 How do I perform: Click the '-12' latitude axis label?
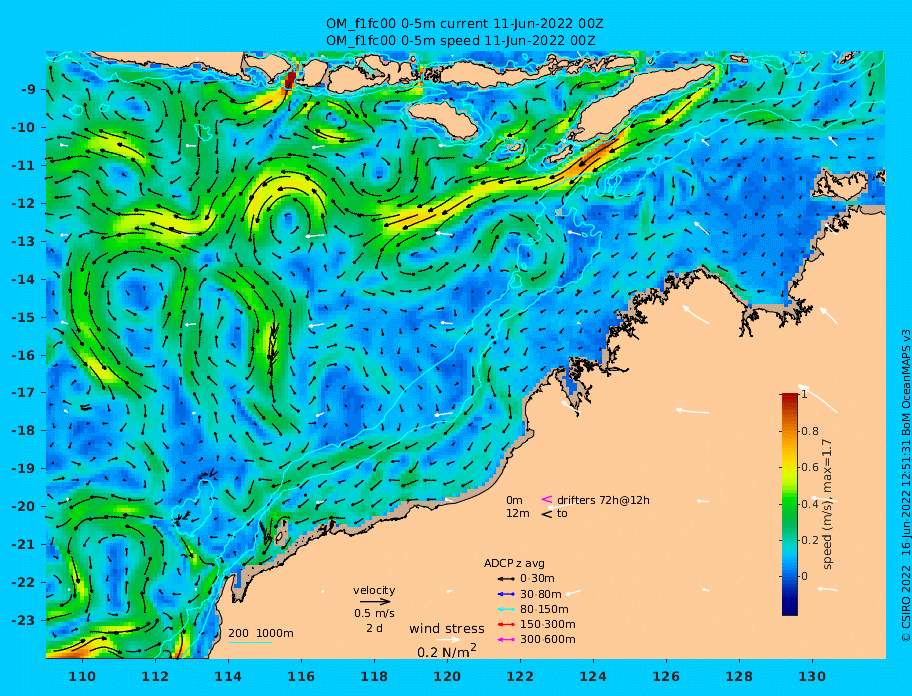24,204
